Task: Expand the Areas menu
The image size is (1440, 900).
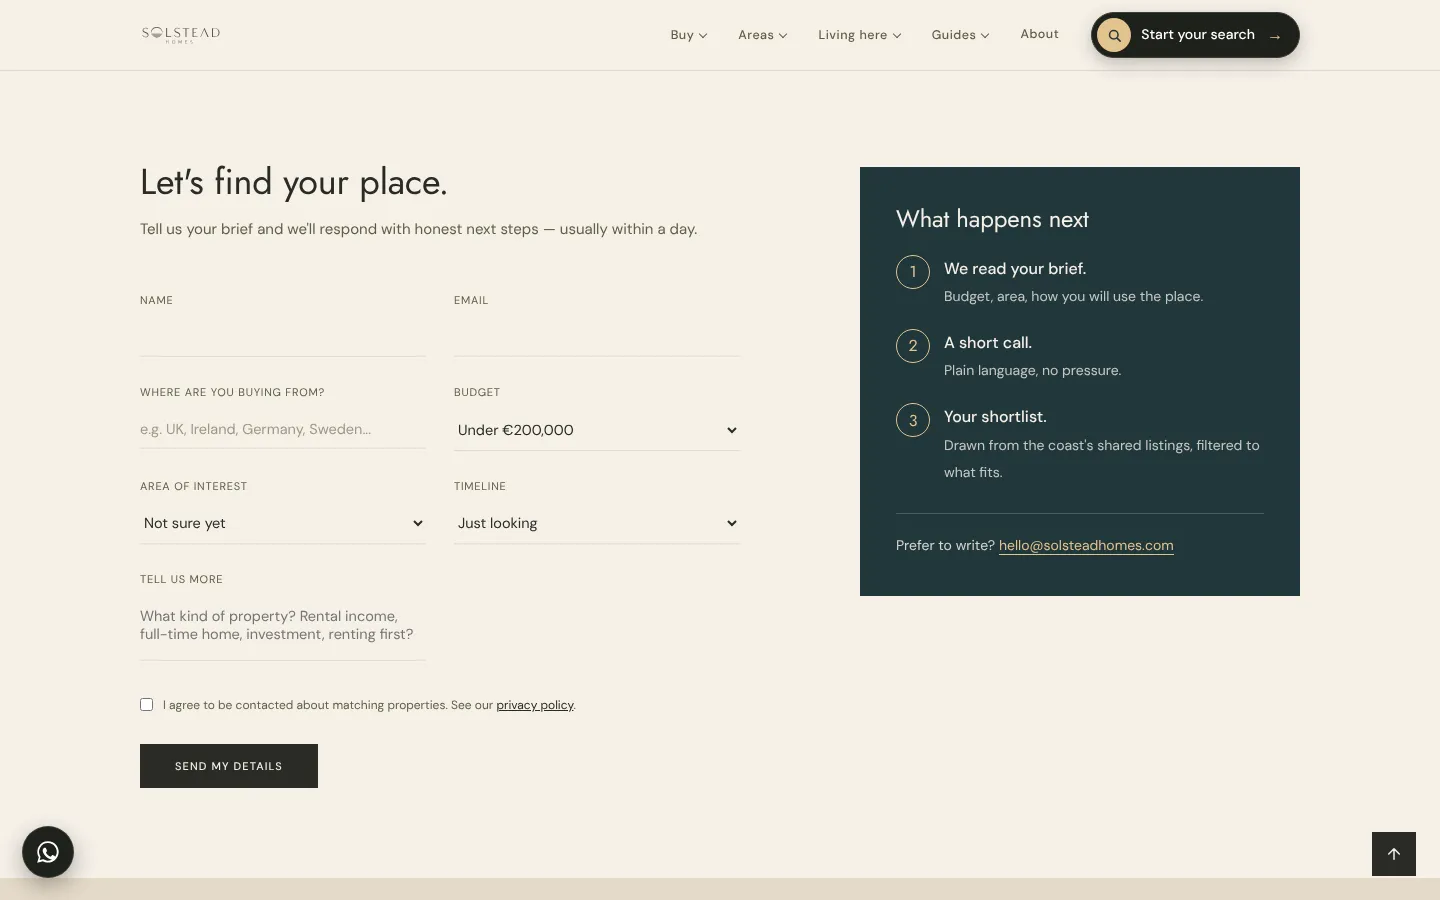Action: pyautogui.click(x=763, y=35)
